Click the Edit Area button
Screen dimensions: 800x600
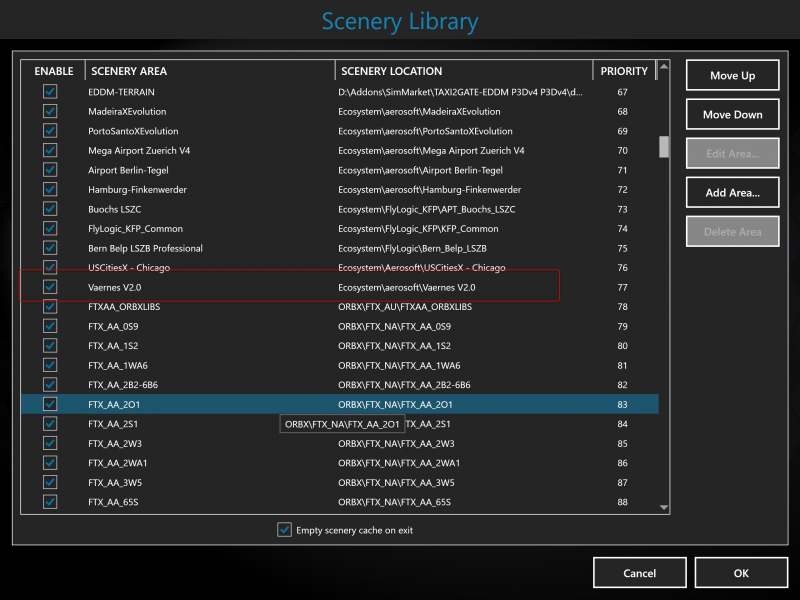[x=732, y=154]
